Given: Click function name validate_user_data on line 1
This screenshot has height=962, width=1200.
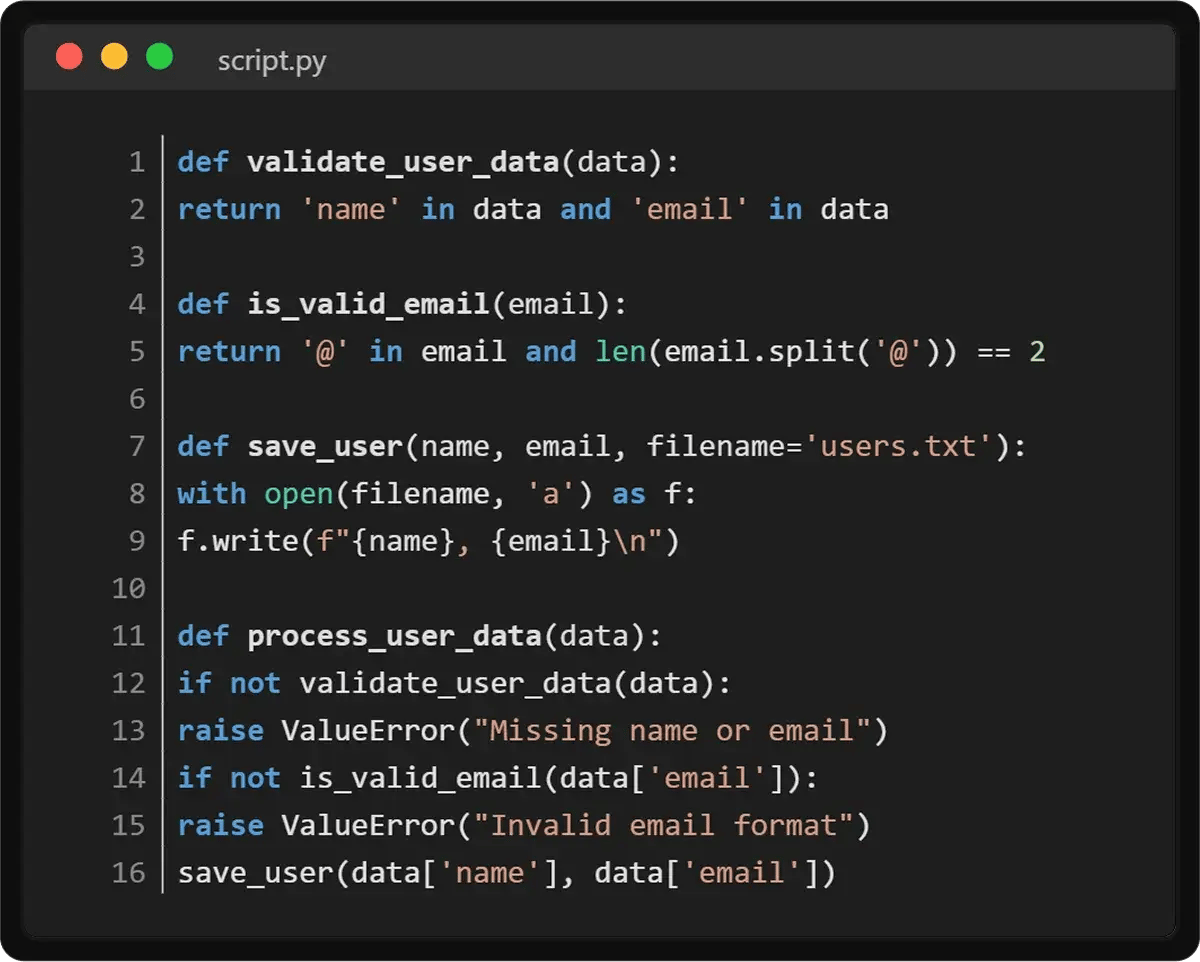Looking at the screenshot, I should (403, 162).
